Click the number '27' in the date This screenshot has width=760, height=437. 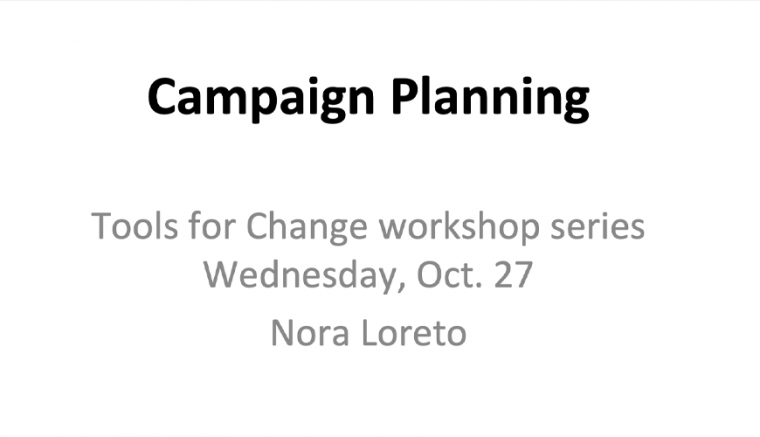pyautogui.click(x=514, y=275)
